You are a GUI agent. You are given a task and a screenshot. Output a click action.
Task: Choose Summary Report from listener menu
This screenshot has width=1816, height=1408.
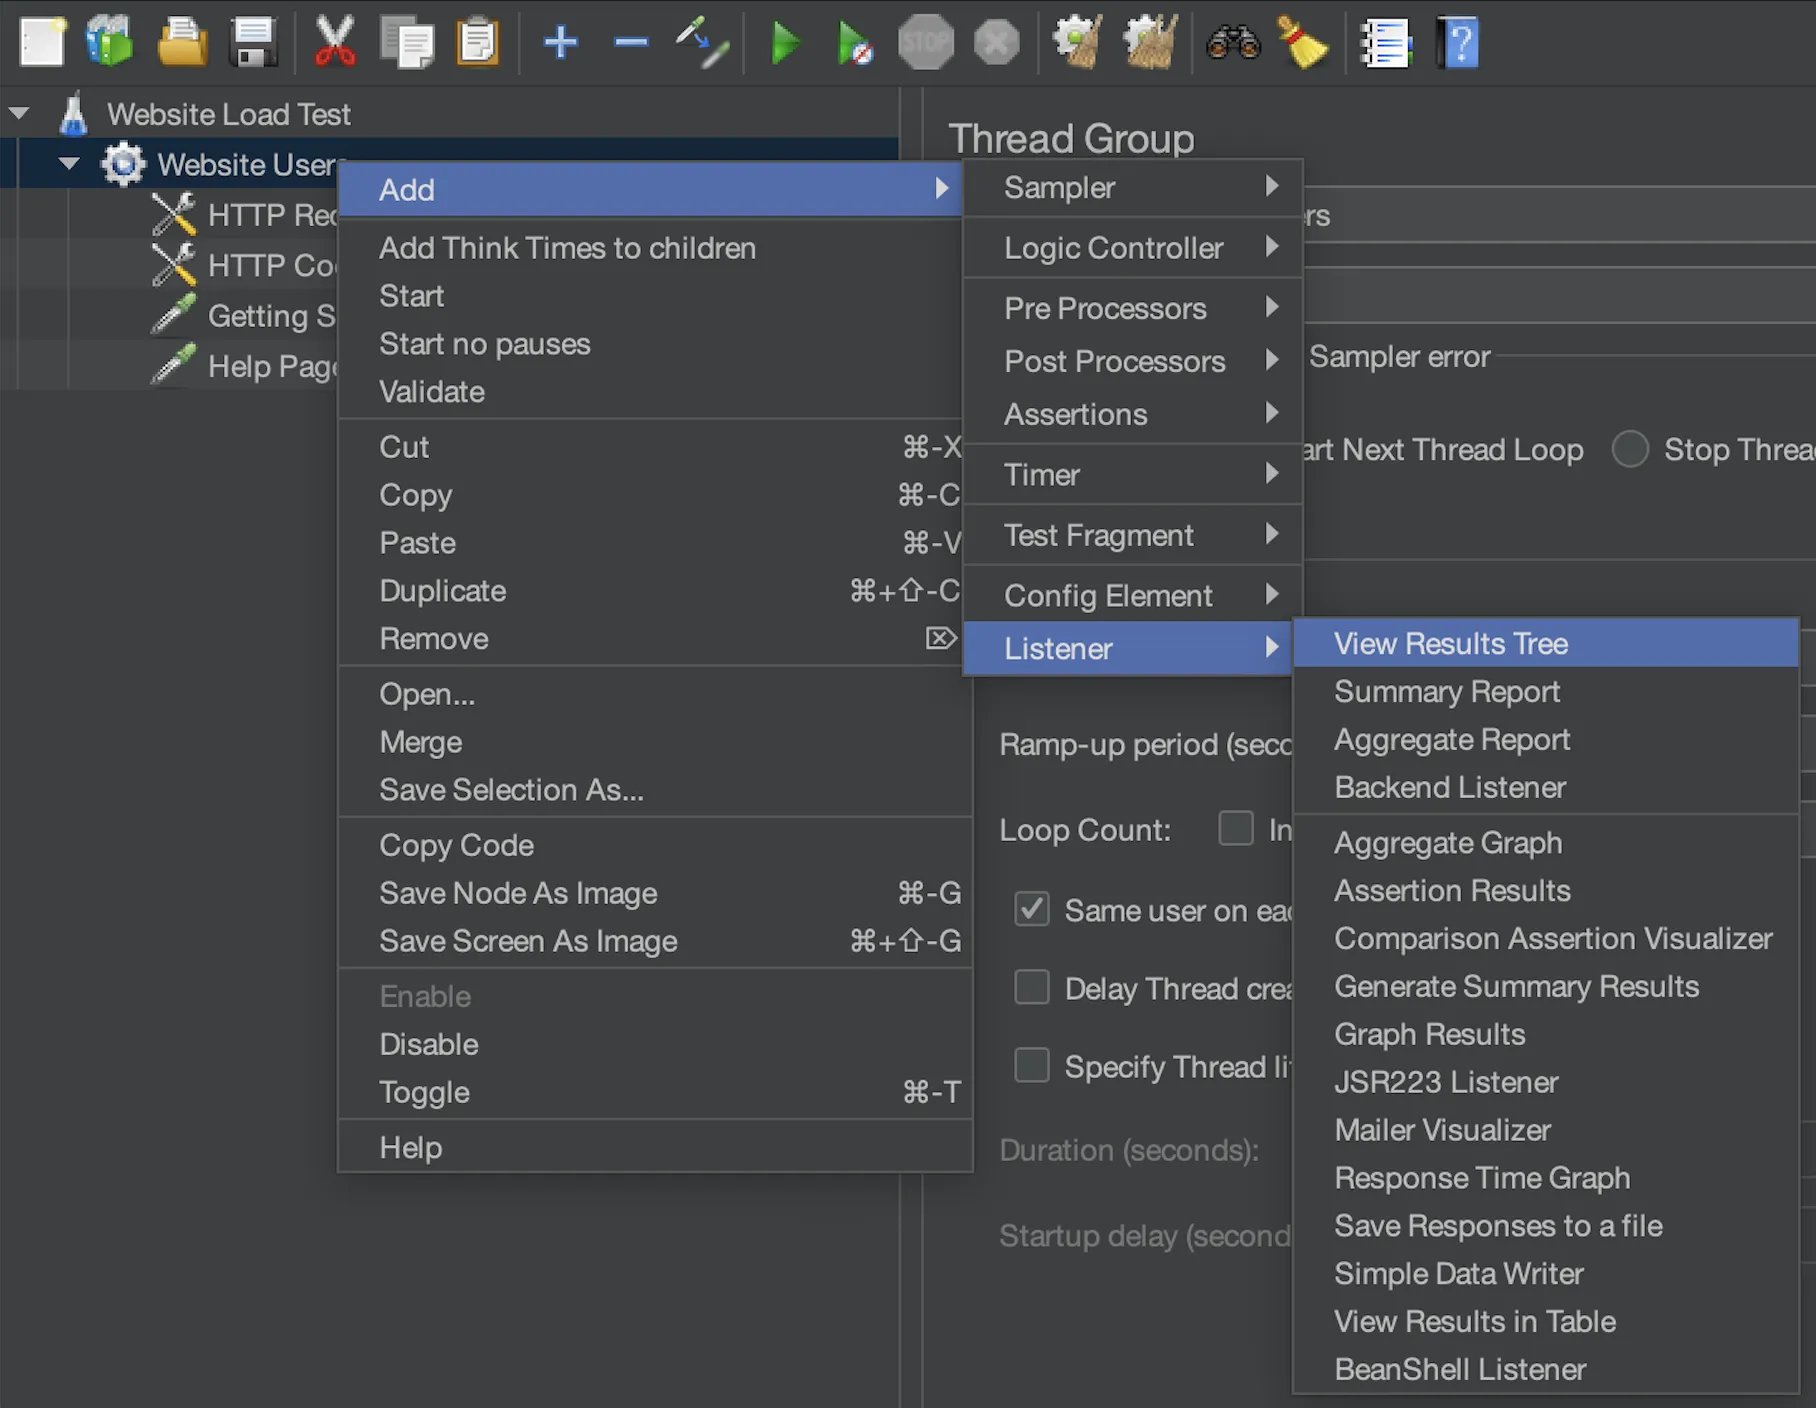coord(1446,691)
